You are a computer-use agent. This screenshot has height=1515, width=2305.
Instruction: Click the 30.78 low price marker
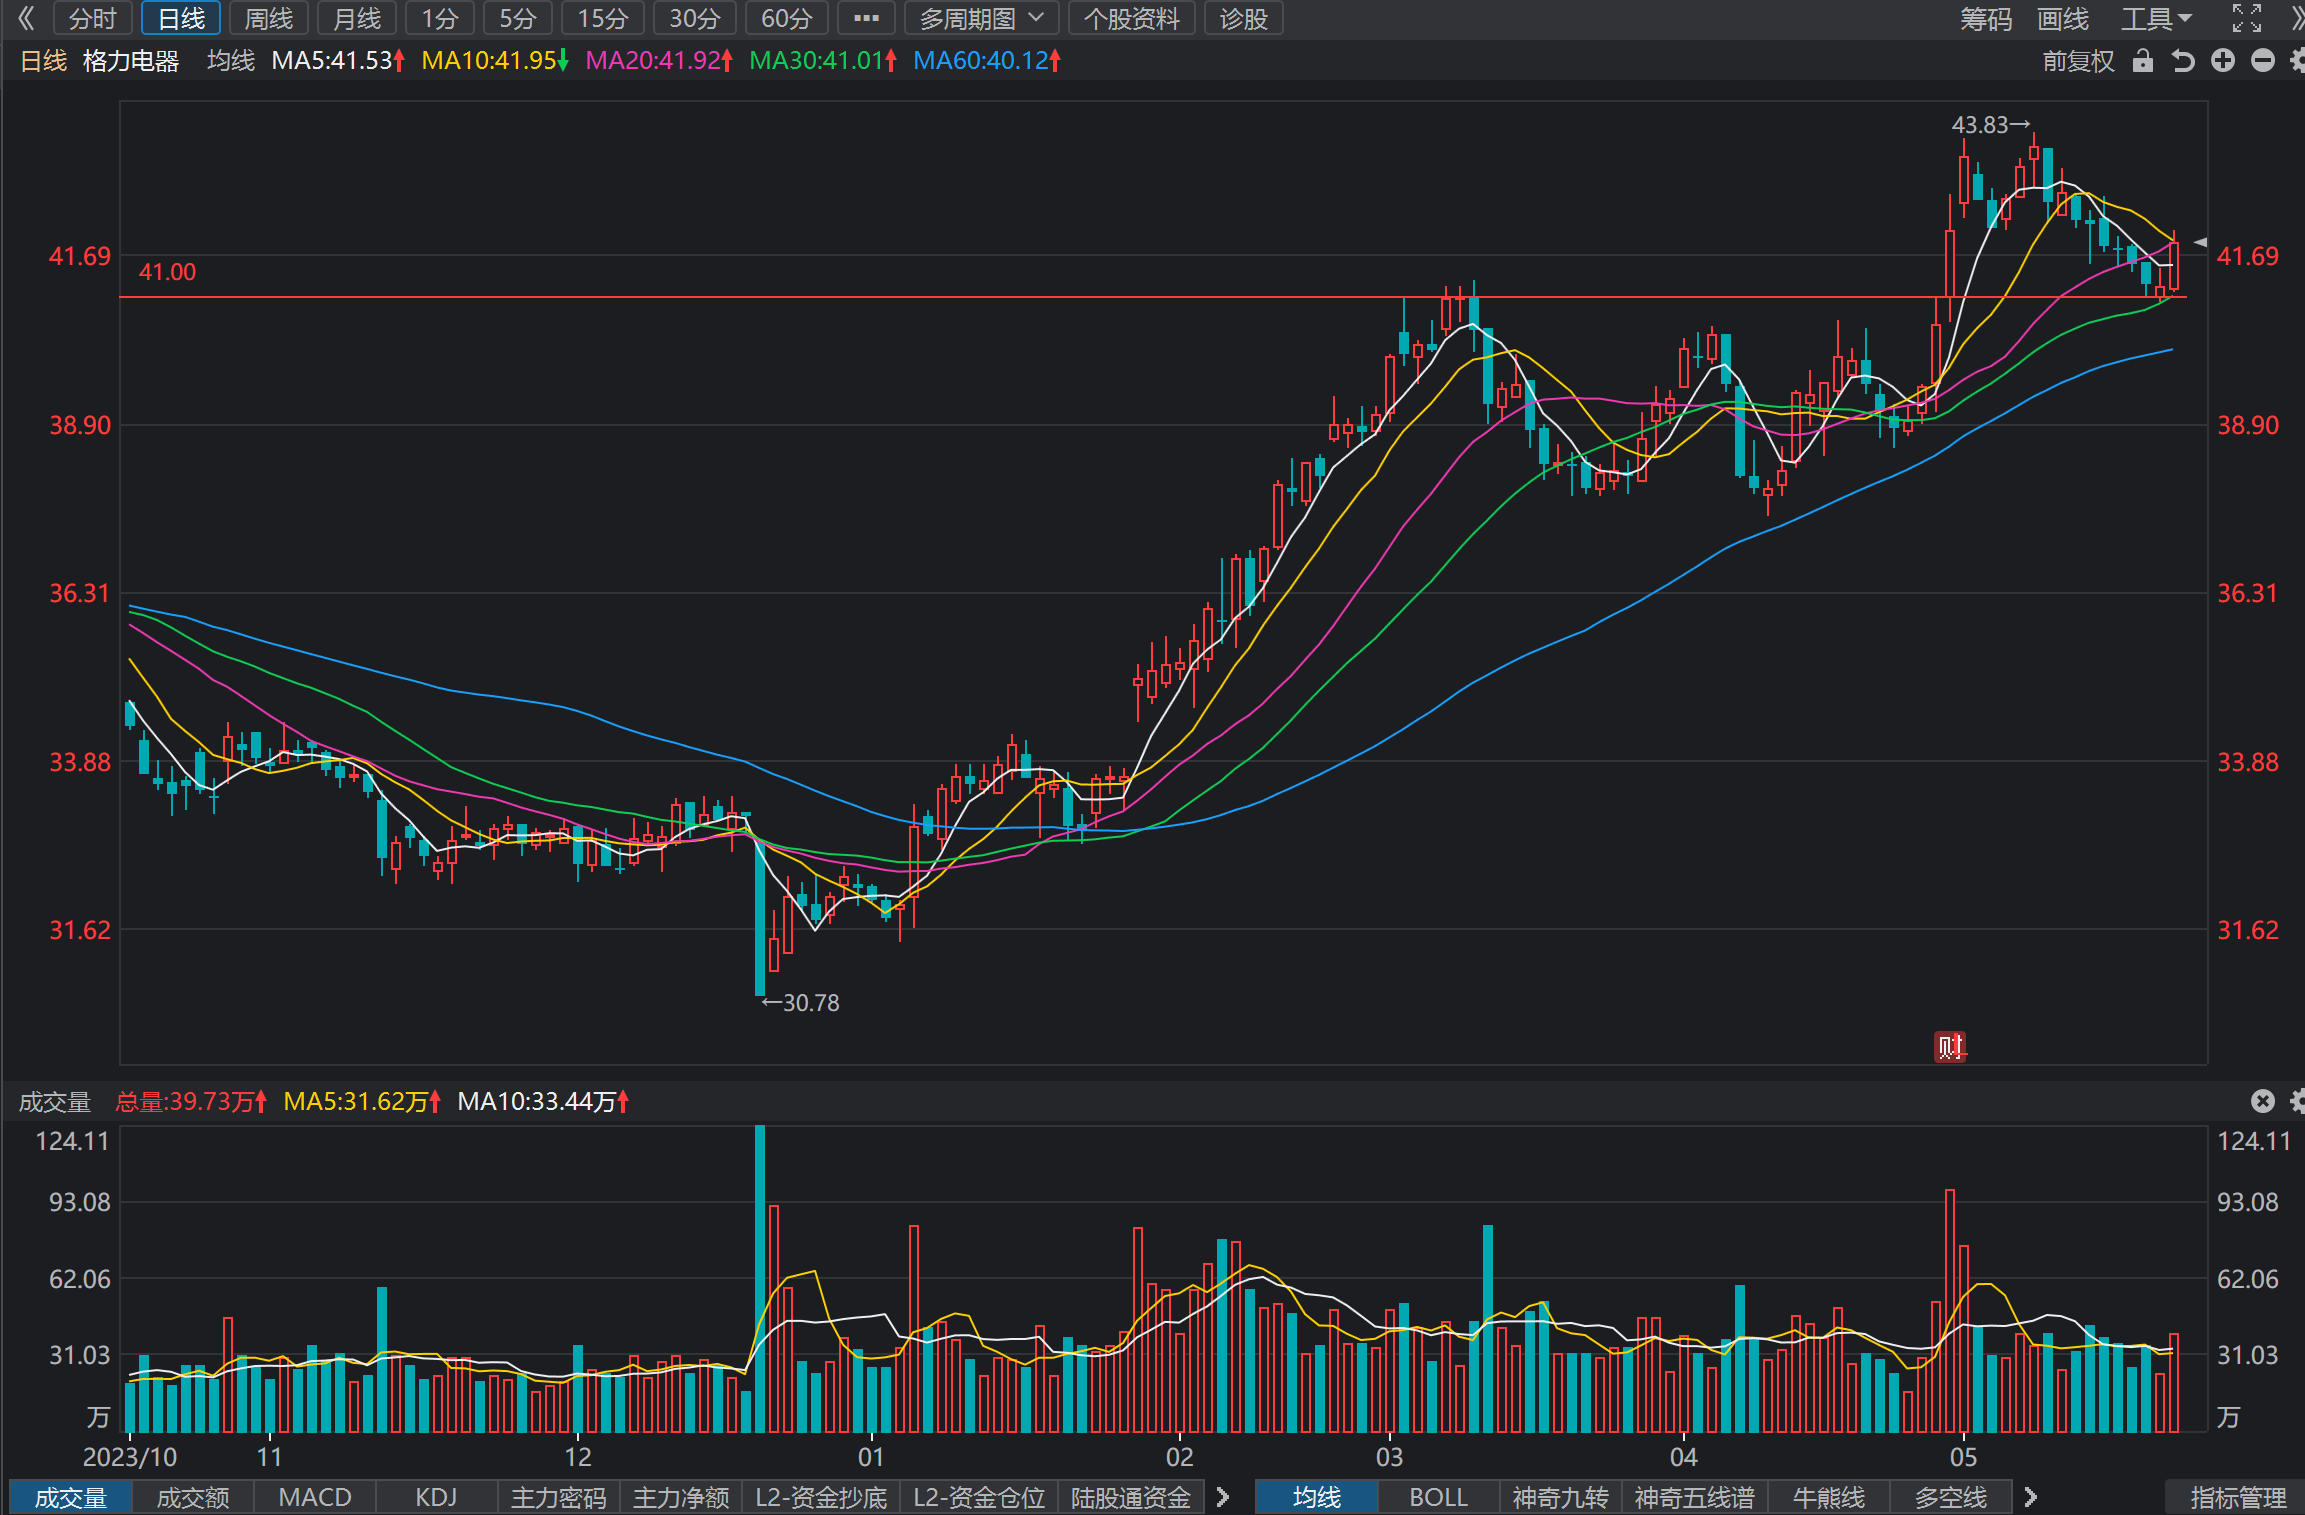pyautogui.click(x=800, y=1003)
